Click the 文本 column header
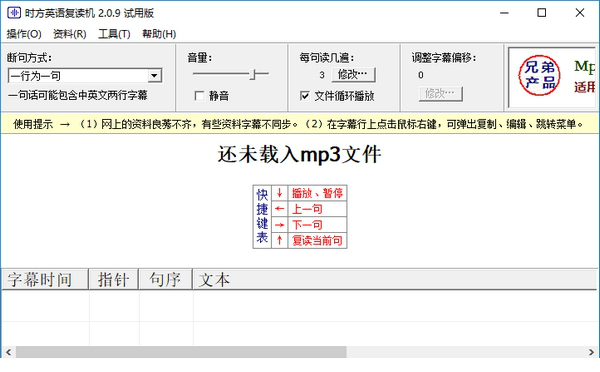 pos(395,279)
